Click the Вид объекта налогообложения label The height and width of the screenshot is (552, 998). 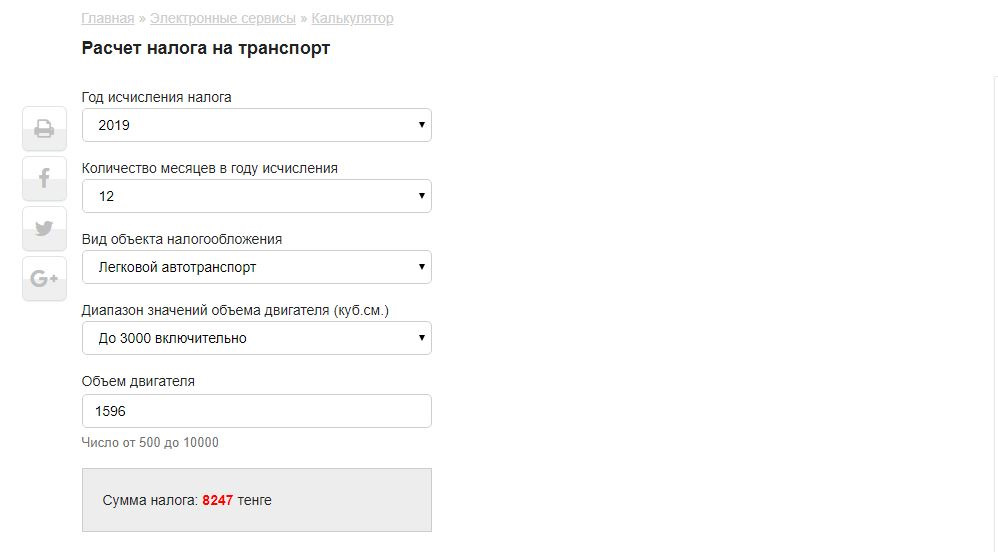tap(181, 240)
